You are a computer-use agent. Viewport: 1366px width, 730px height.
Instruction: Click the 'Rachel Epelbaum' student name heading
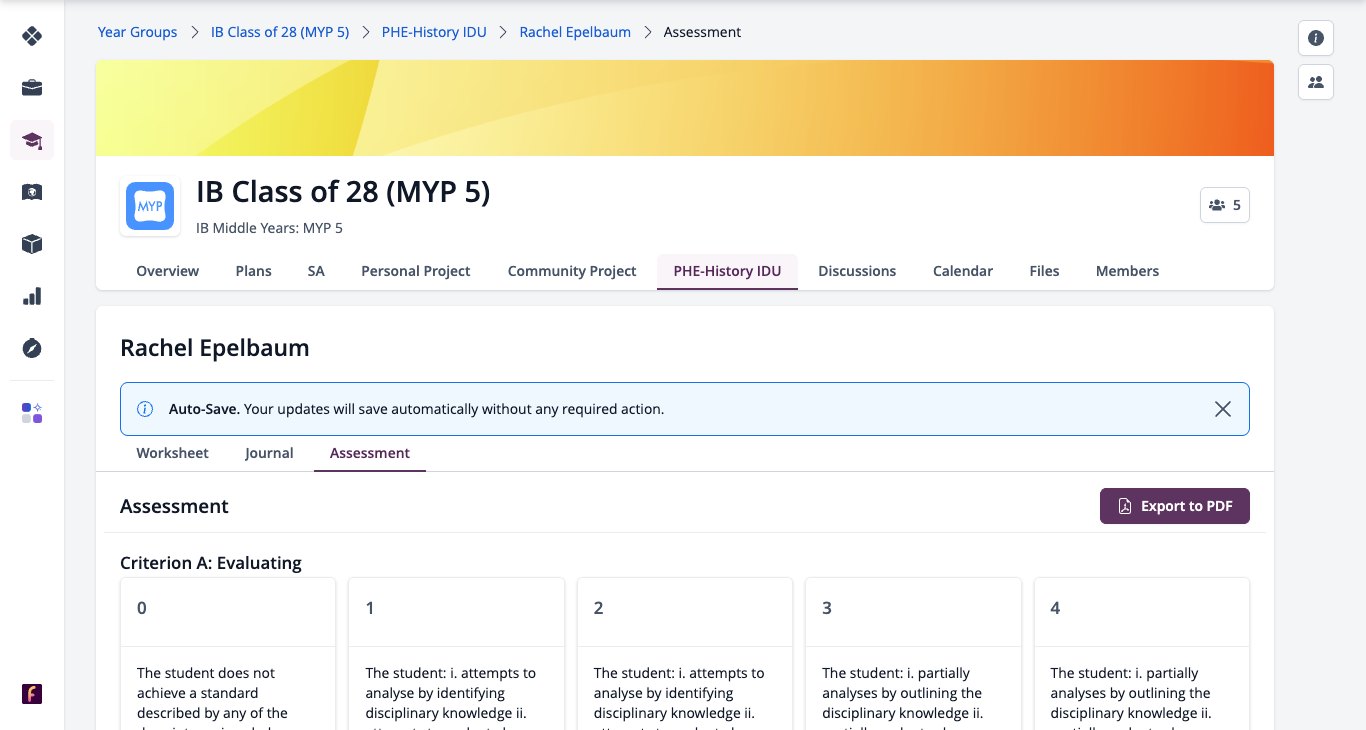pos(215,348)
